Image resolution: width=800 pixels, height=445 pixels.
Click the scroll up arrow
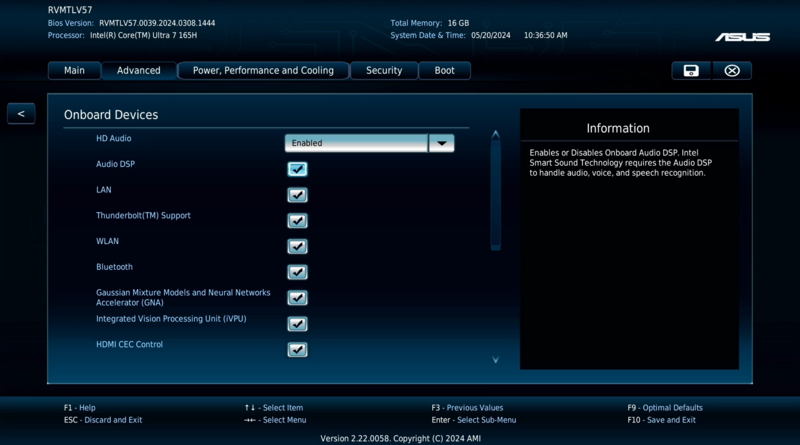(495, 134)
